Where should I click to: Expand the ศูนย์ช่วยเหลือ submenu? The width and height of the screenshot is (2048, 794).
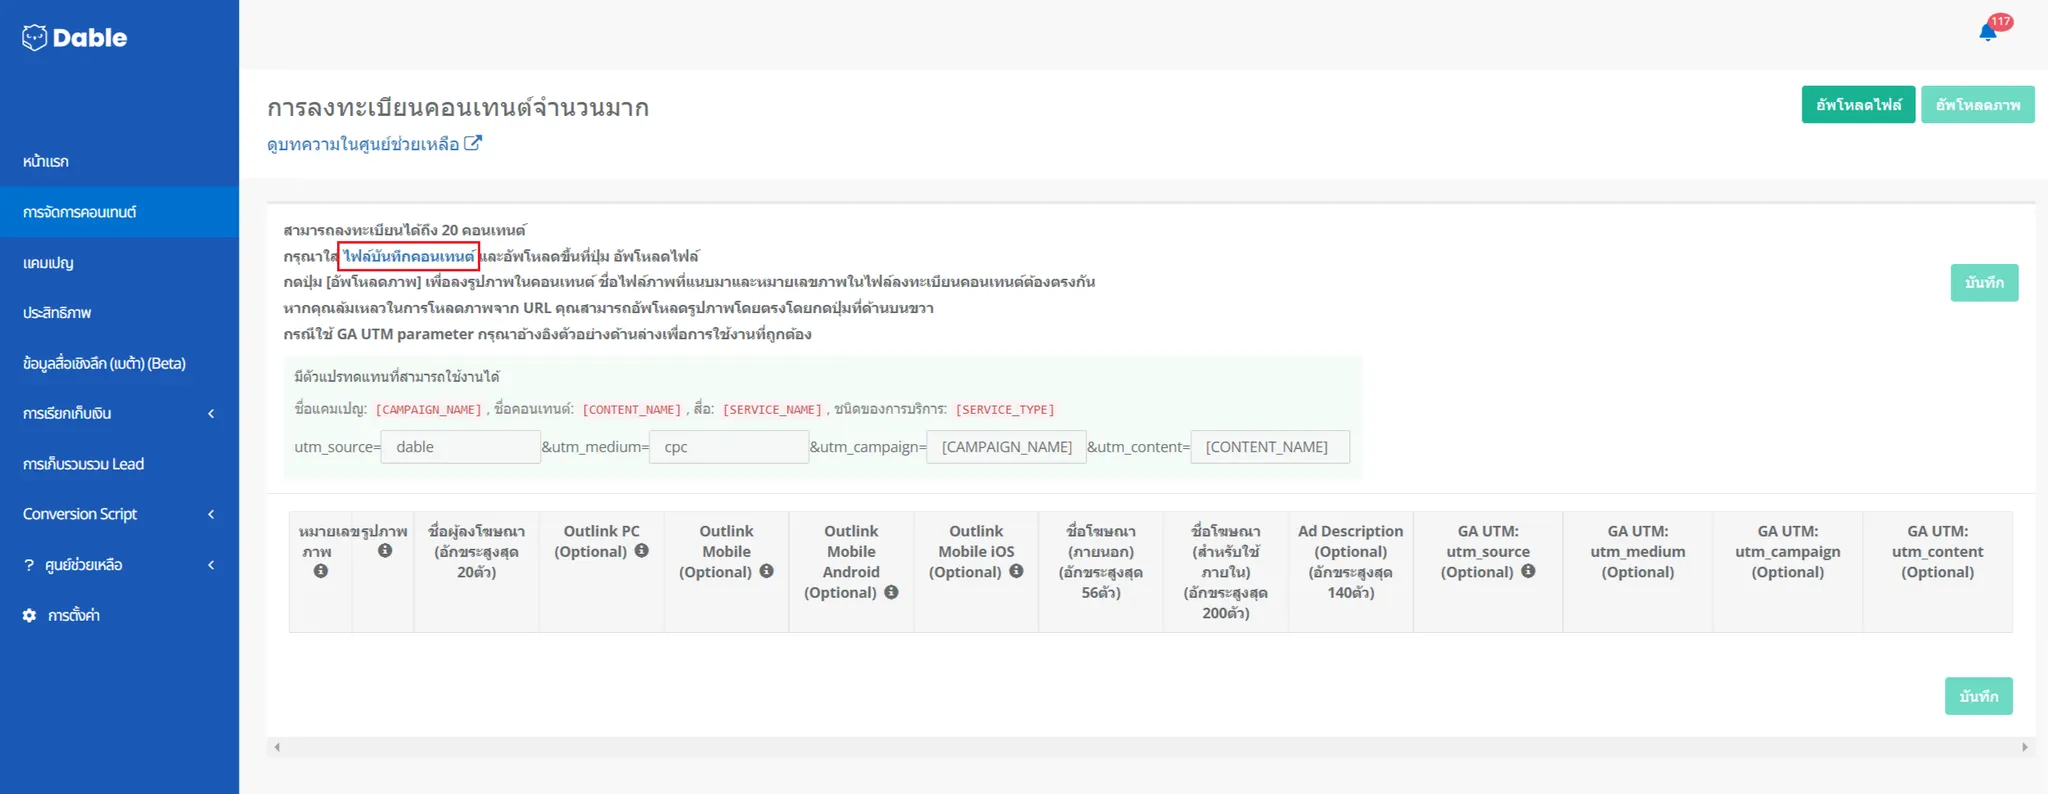(210, 565)
